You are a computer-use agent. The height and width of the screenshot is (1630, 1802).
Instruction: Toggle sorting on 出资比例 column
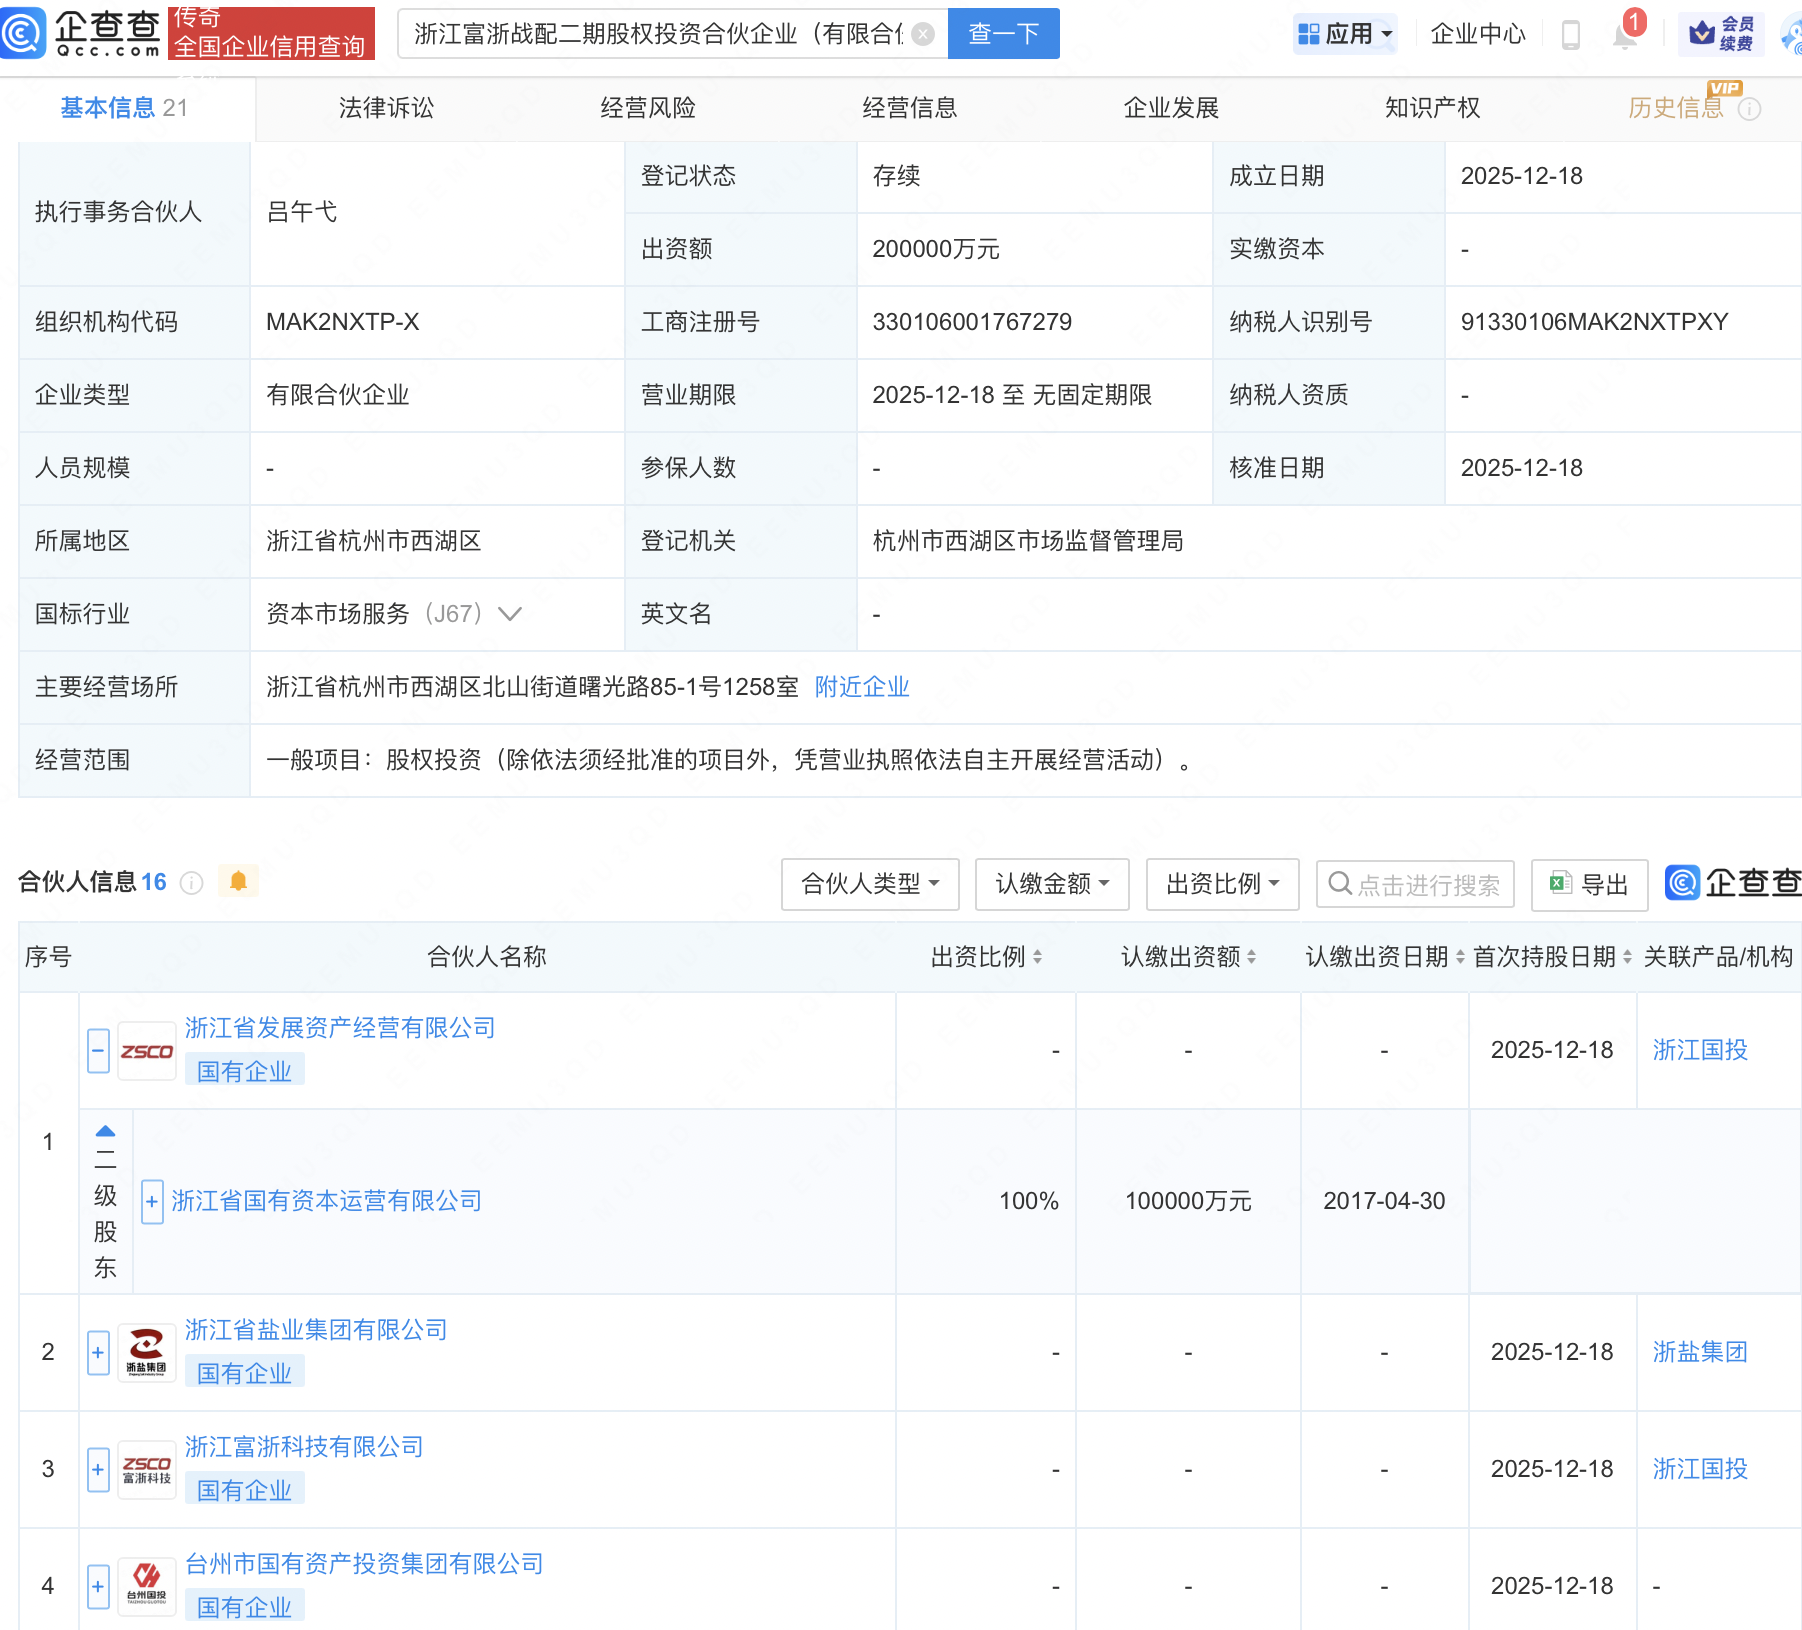point(1040,957)
